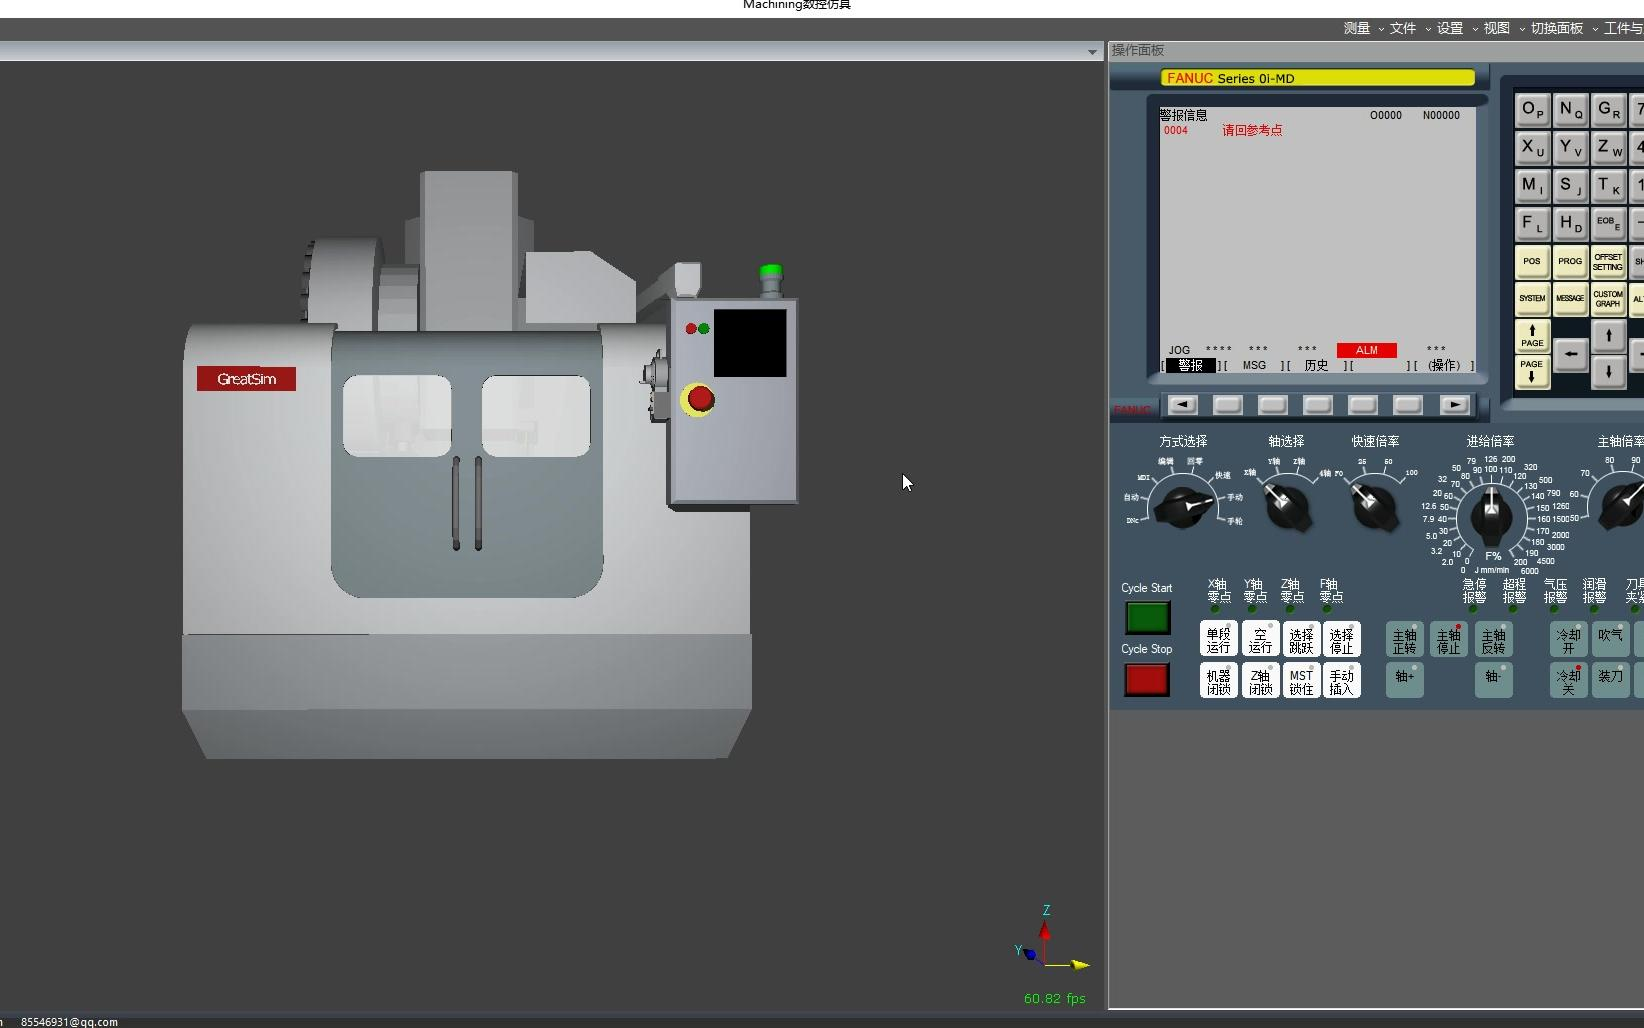1644x1028 pixels.
Task: Click the cursor left arrow key
Action: pyautogui.click(x=1570, y=354)
